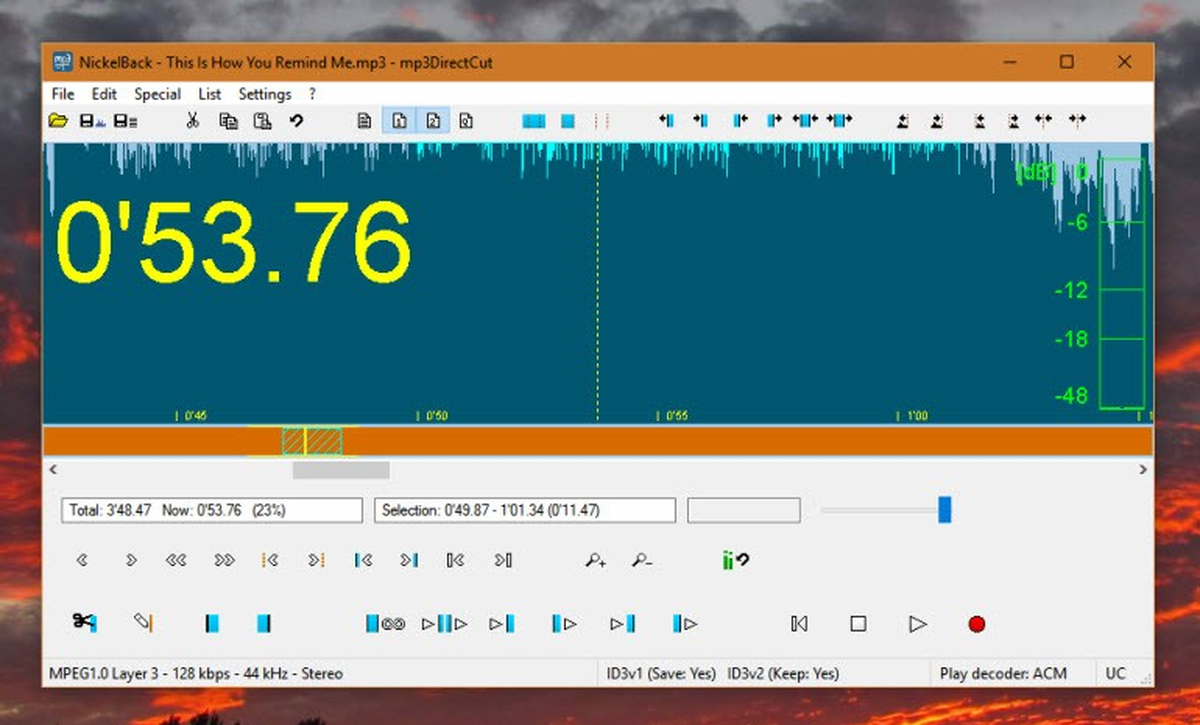Cut the selection using the scissors button
This screenshot has height=725, width=1200.
[84, 623]
